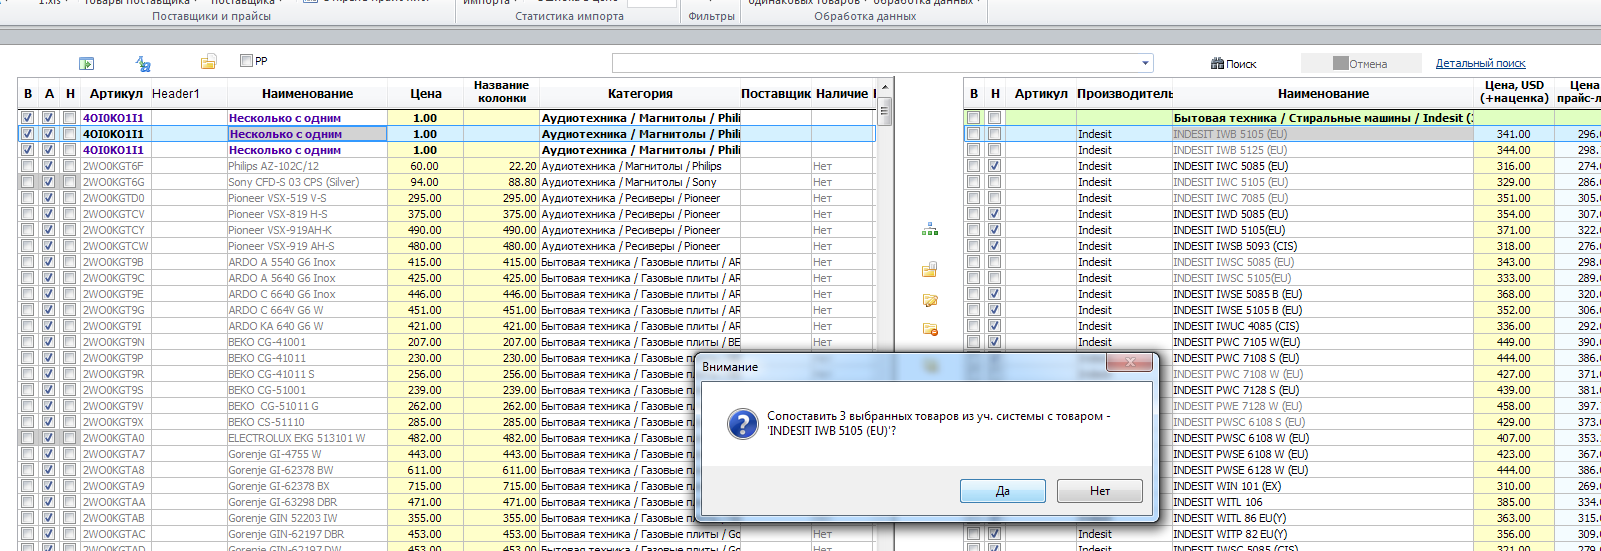Select the Philips AZ-102C/12 name cell
1601x551 pixels.
click(x=307, y=166)
